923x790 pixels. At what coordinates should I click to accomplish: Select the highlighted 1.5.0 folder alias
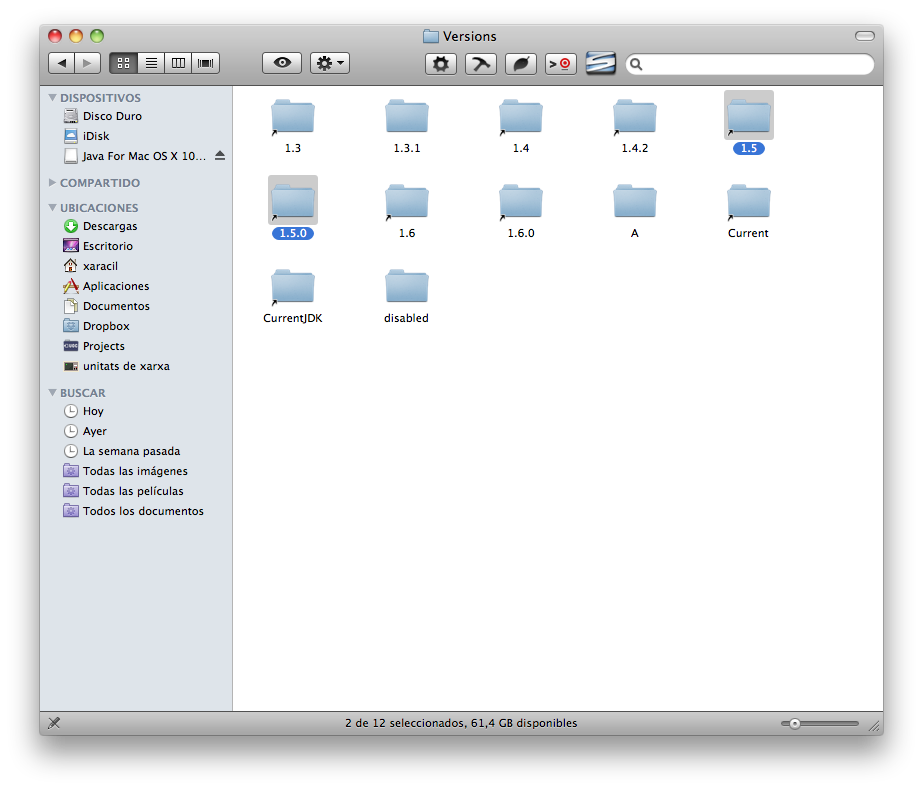[x=293, y=202]
